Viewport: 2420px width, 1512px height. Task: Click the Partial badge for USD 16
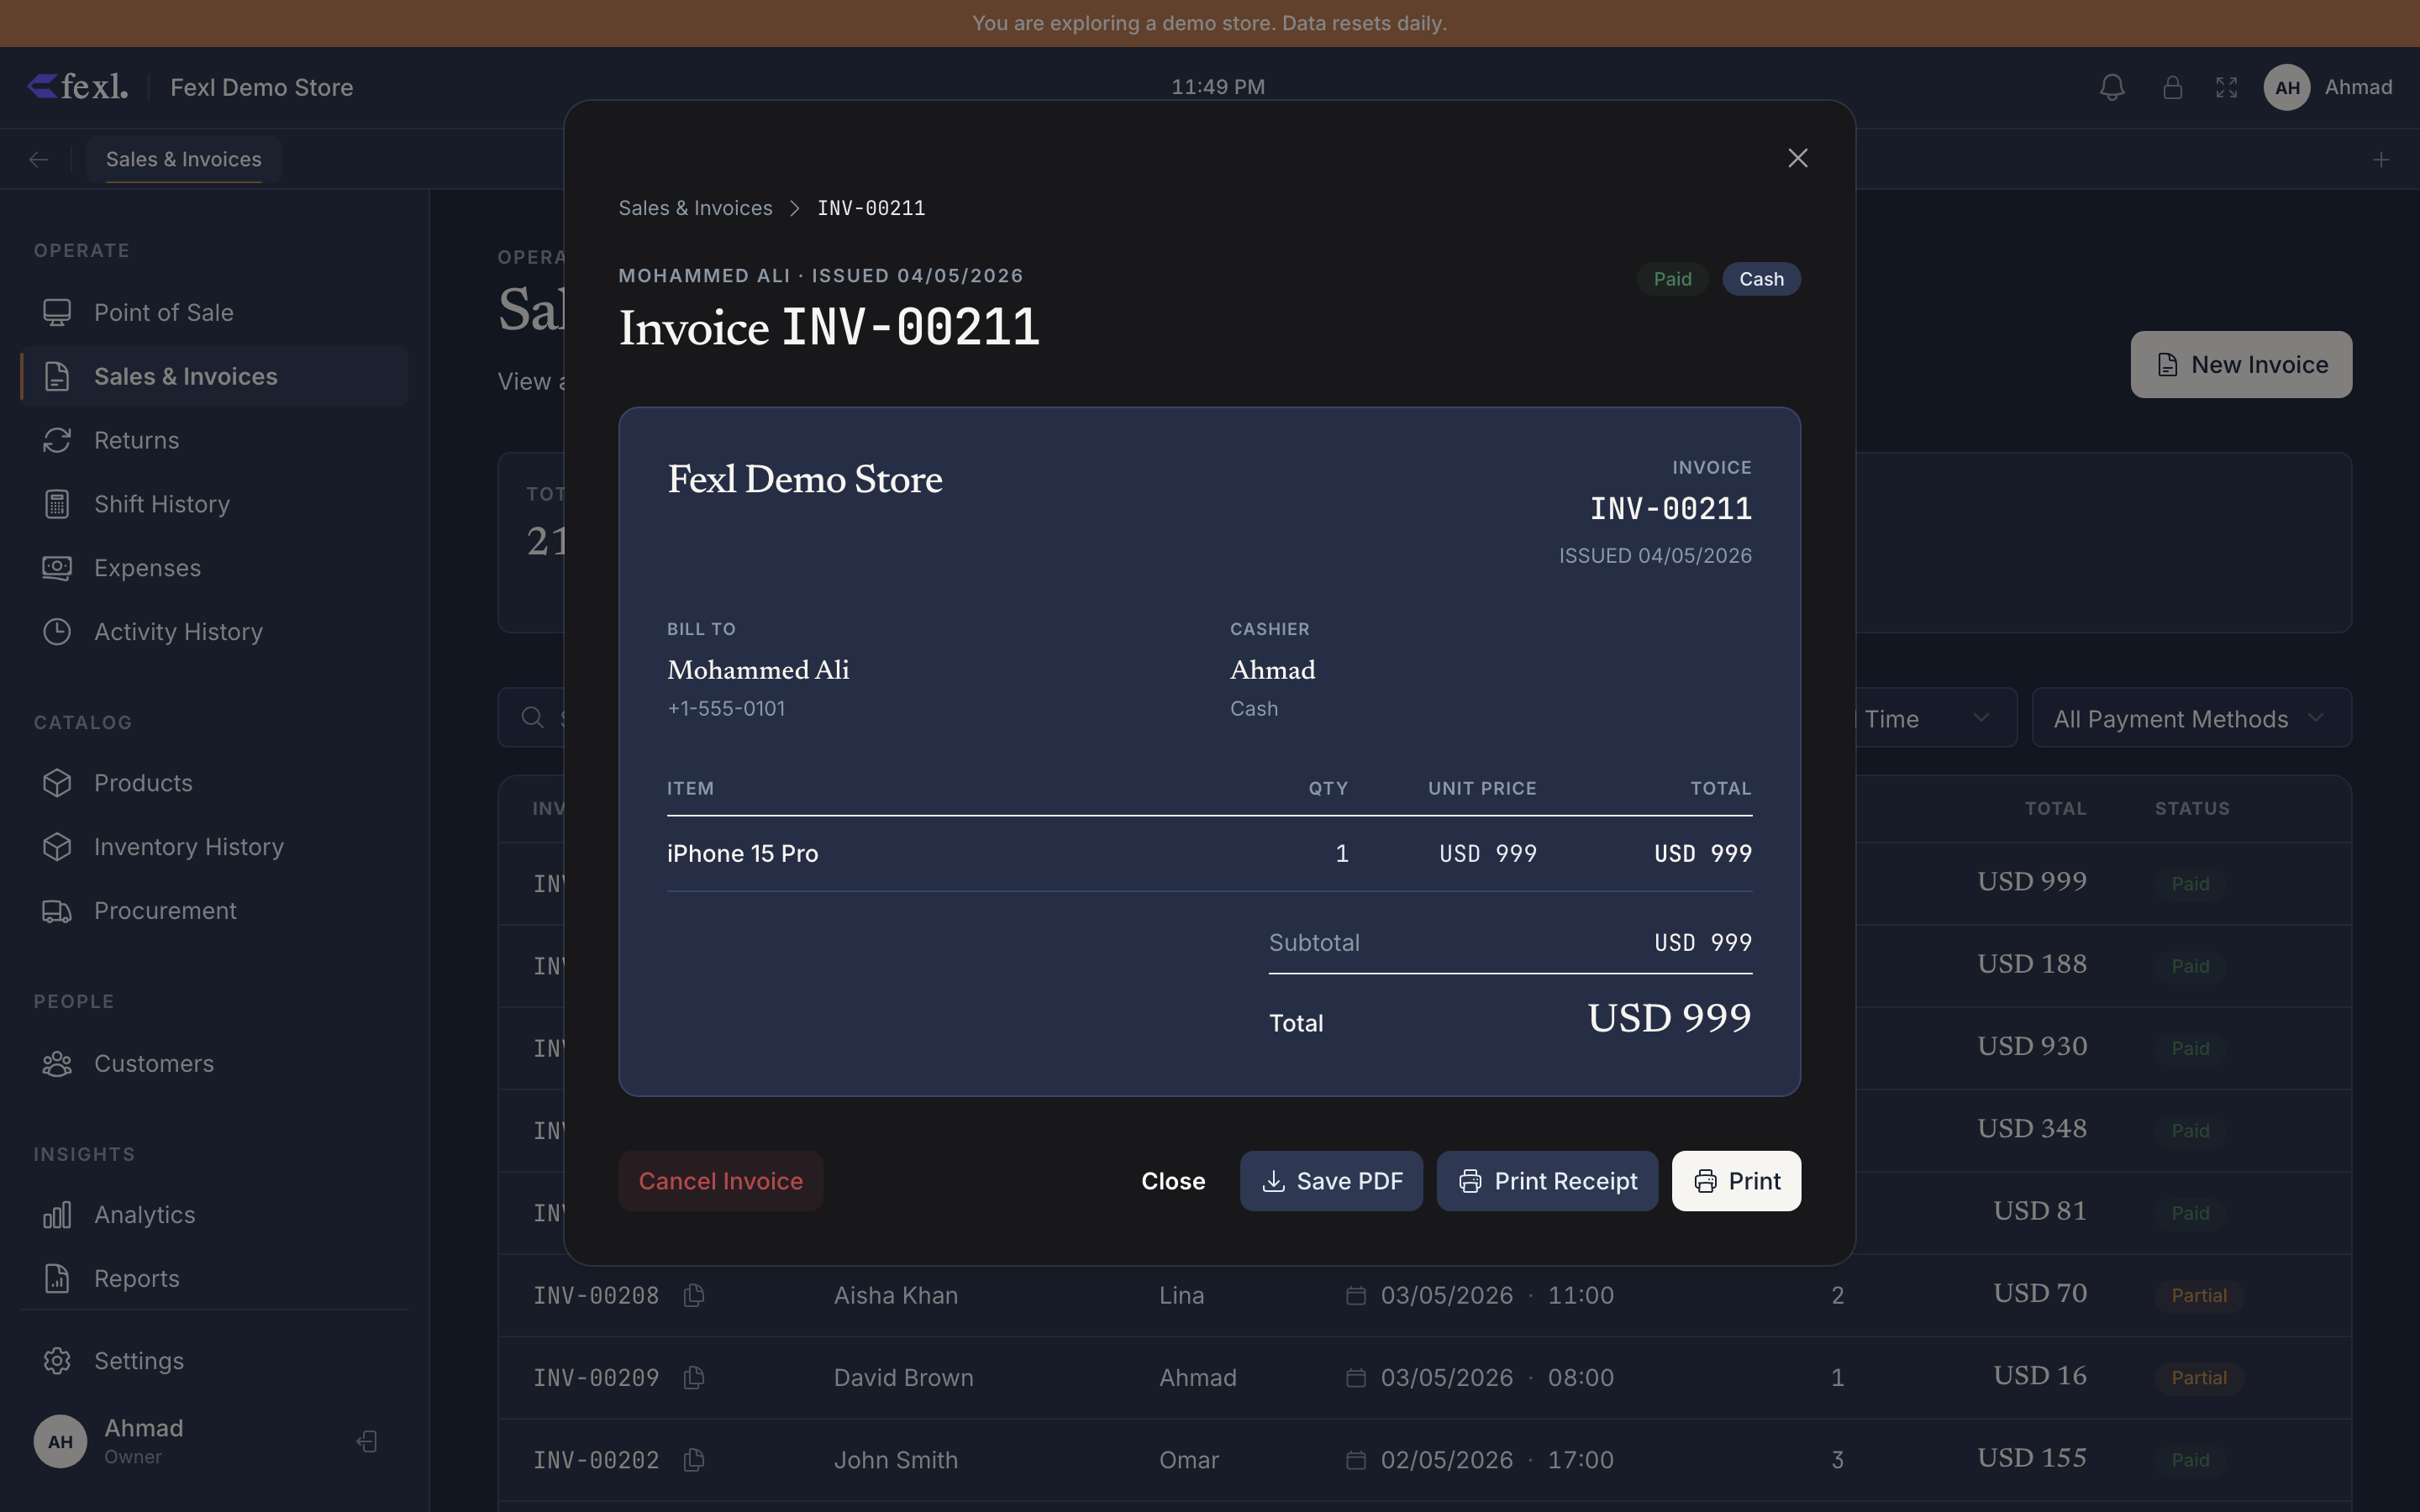click(2199, 1378)
